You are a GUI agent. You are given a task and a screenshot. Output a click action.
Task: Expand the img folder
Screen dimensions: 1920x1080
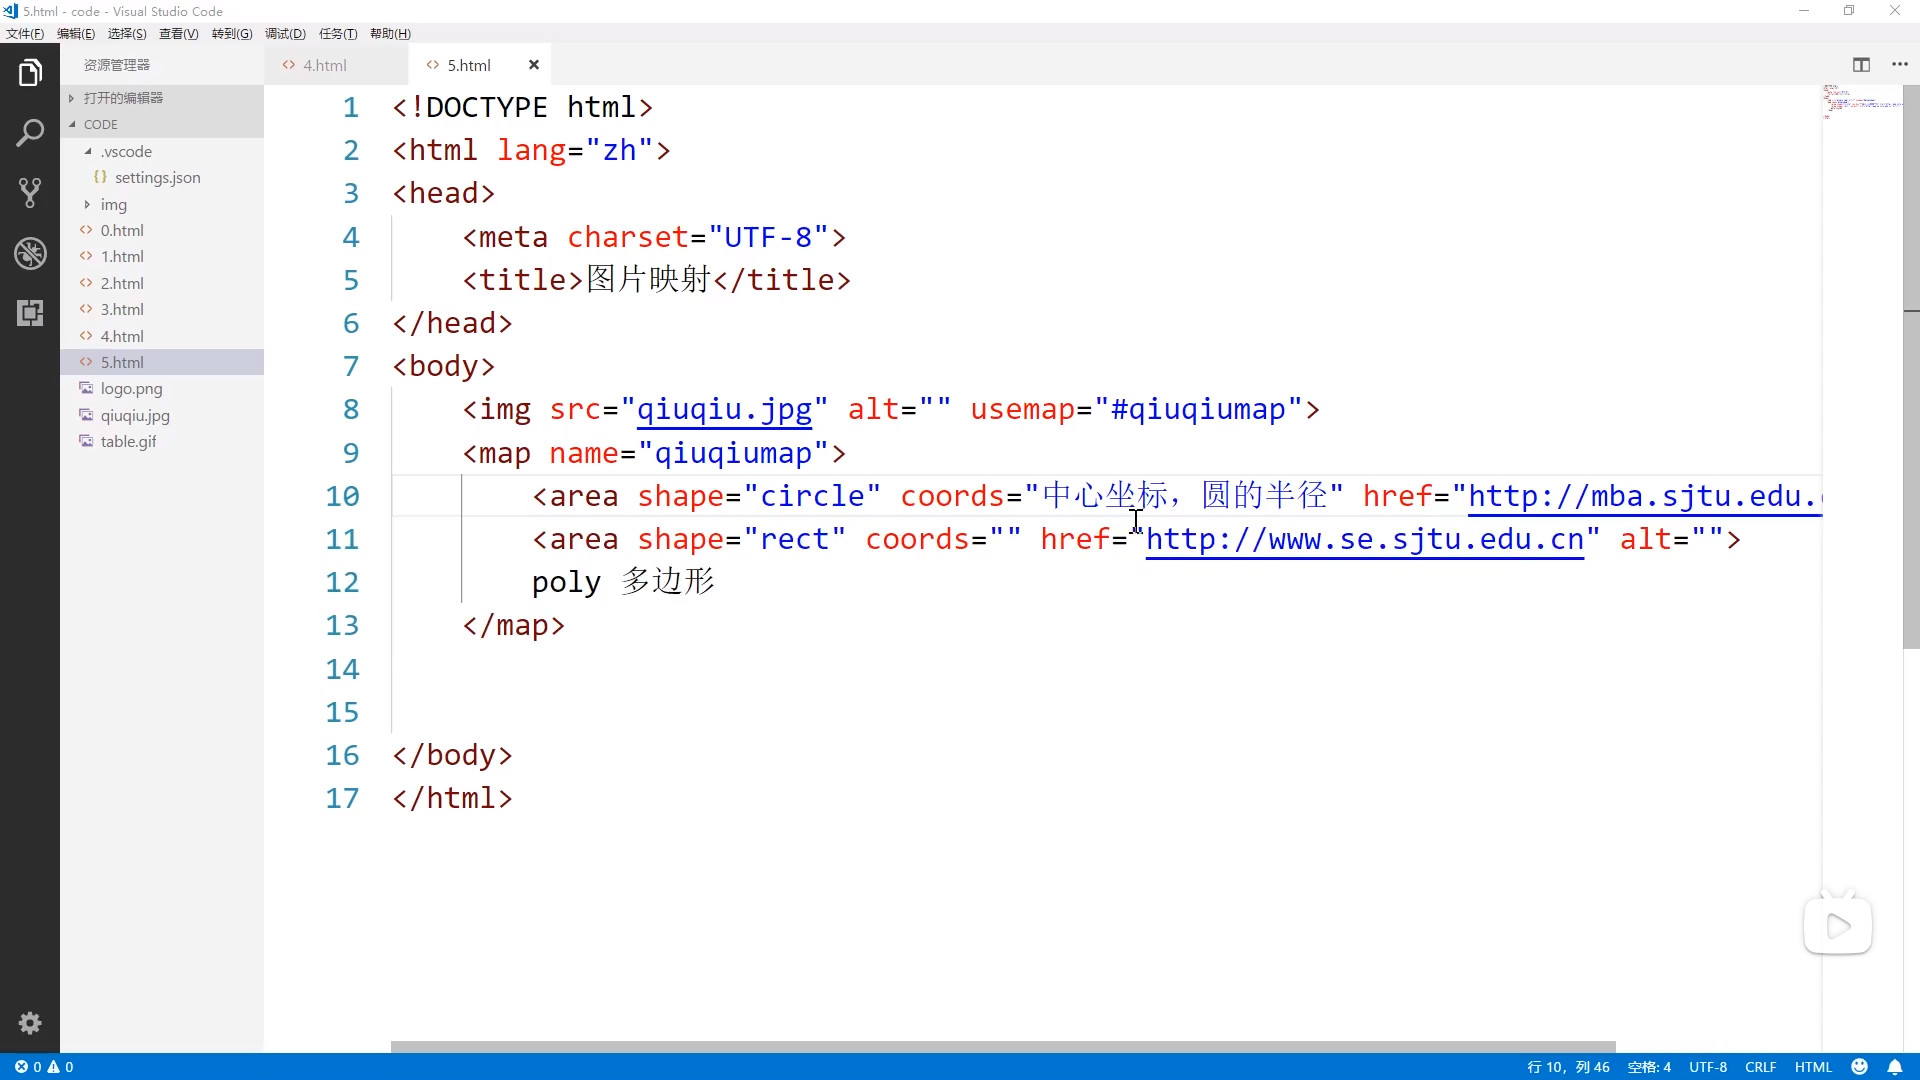(x=113, y=205)
